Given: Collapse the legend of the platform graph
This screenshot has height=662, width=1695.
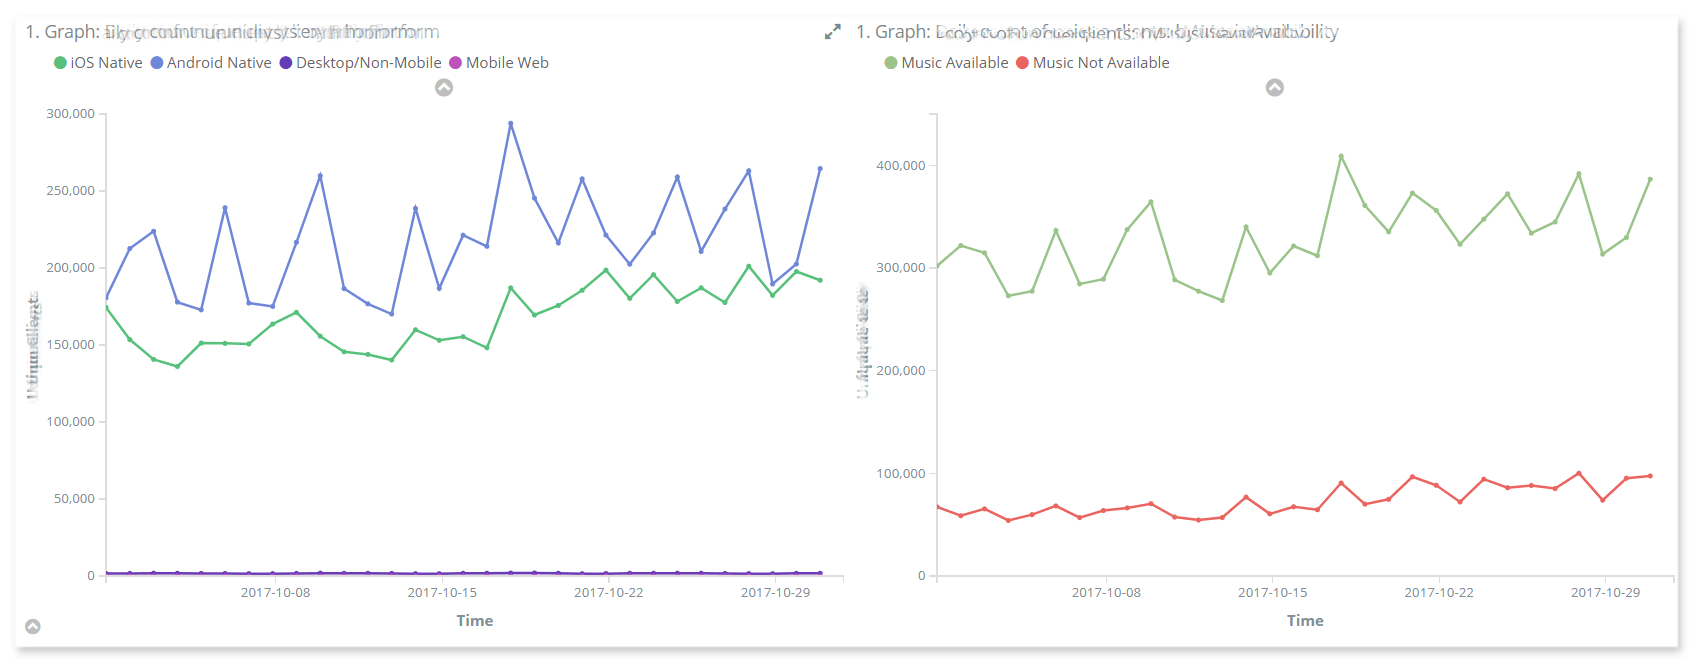Looking at the screenshot, I should pyautogui.click(x=444, y=88).
